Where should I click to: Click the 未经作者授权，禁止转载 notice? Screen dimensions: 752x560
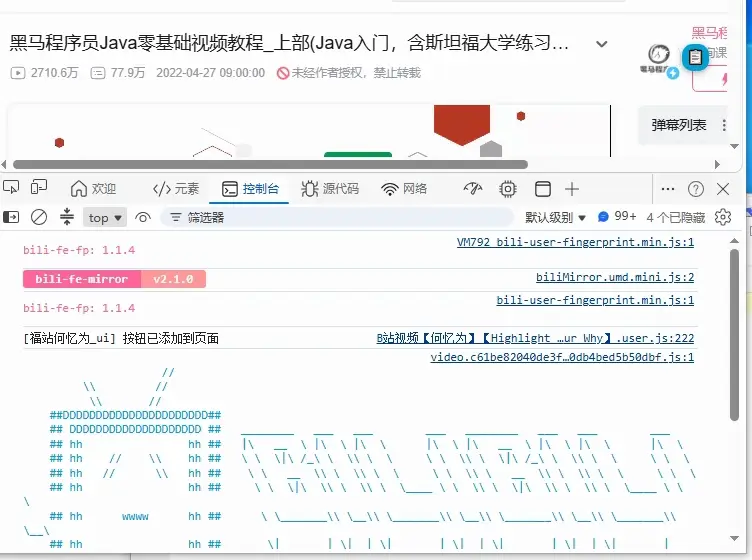[x=349, y=73]
